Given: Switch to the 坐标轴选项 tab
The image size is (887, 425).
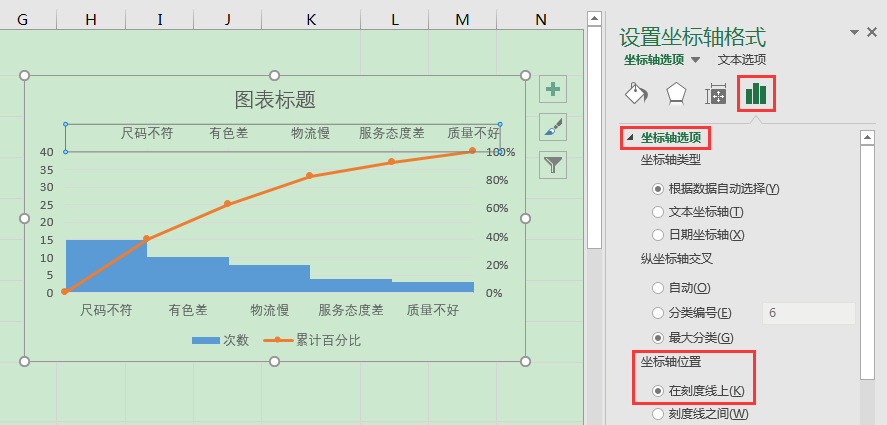Looking at the screenshot, I should (654, 60).
